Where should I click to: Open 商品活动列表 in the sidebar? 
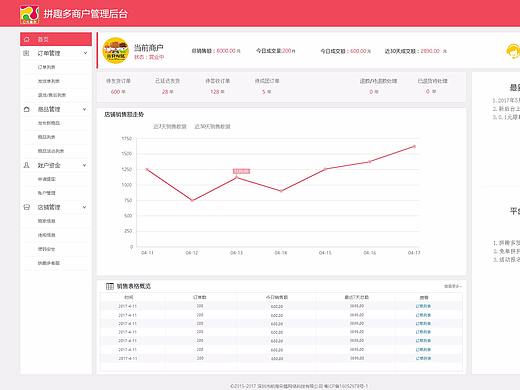51,151
